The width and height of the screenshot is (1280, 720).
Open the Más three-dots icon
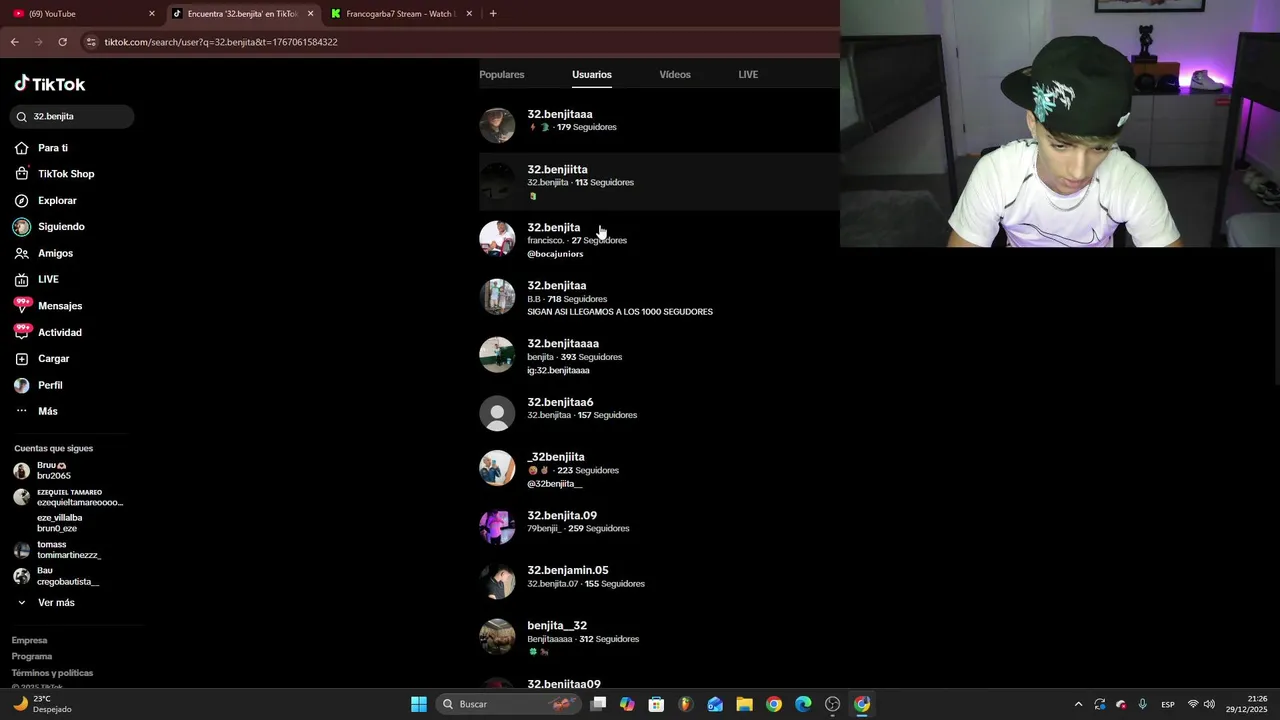[x=21, y=411]
